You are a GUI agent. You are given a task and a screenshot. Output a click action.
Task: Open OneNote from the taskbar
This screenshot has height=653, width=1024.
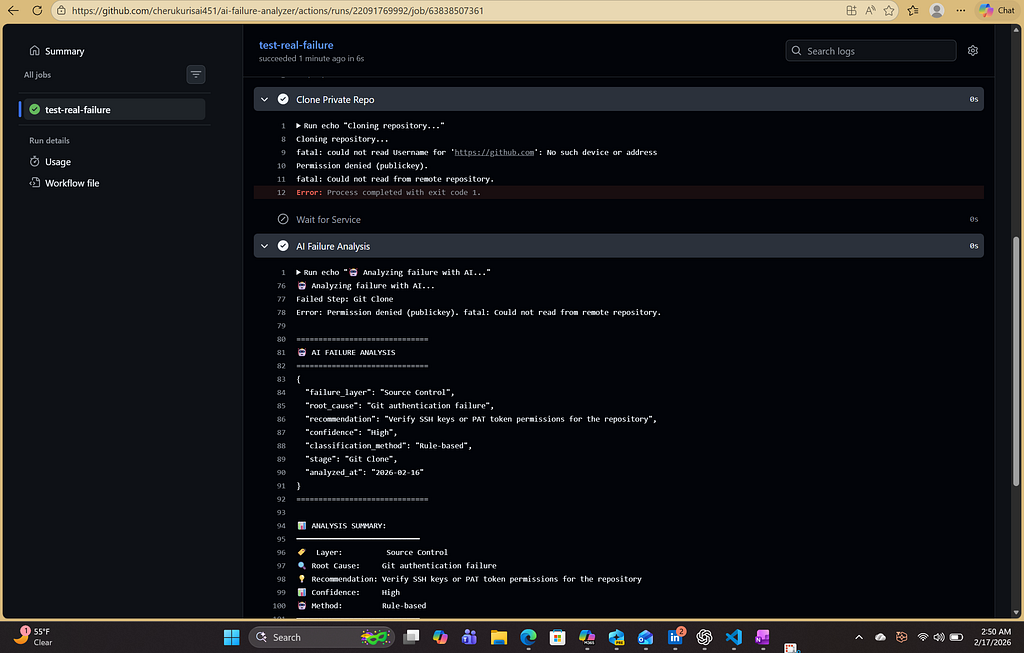762,637
